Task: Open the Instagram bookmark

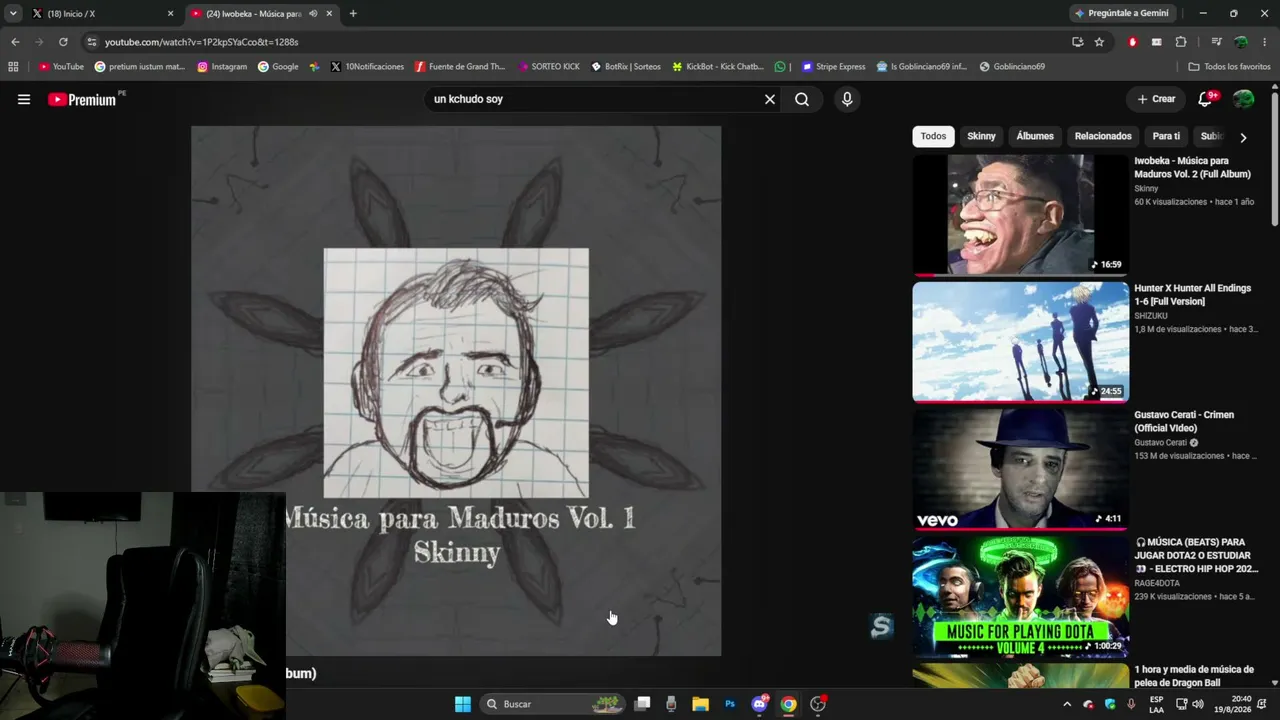Action: coord(222,67)
